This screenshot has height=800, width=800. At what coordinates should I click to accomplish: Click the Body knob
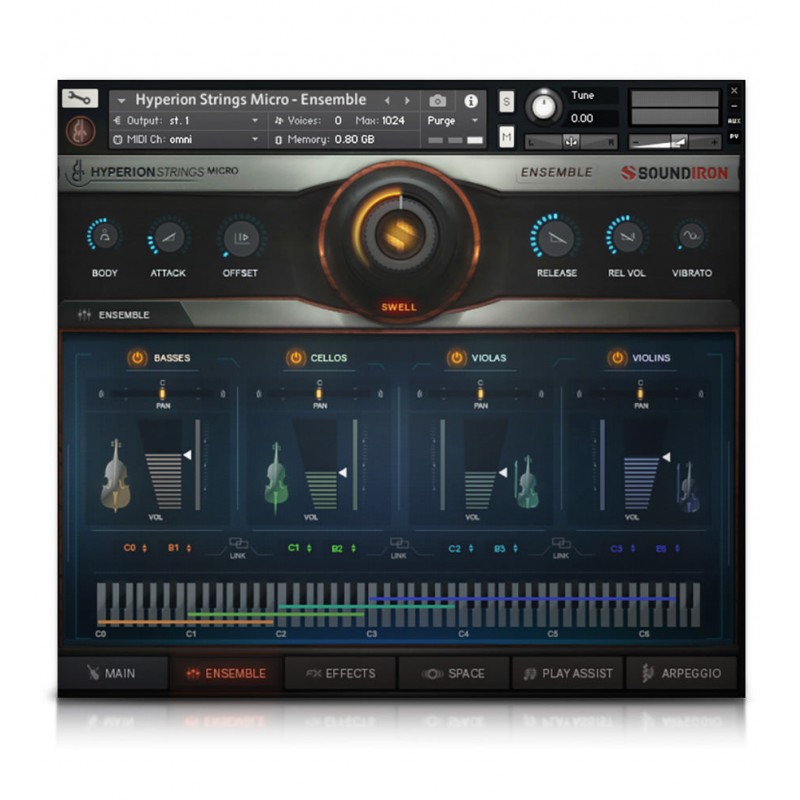pyautogui.click(x=104, y=238)
